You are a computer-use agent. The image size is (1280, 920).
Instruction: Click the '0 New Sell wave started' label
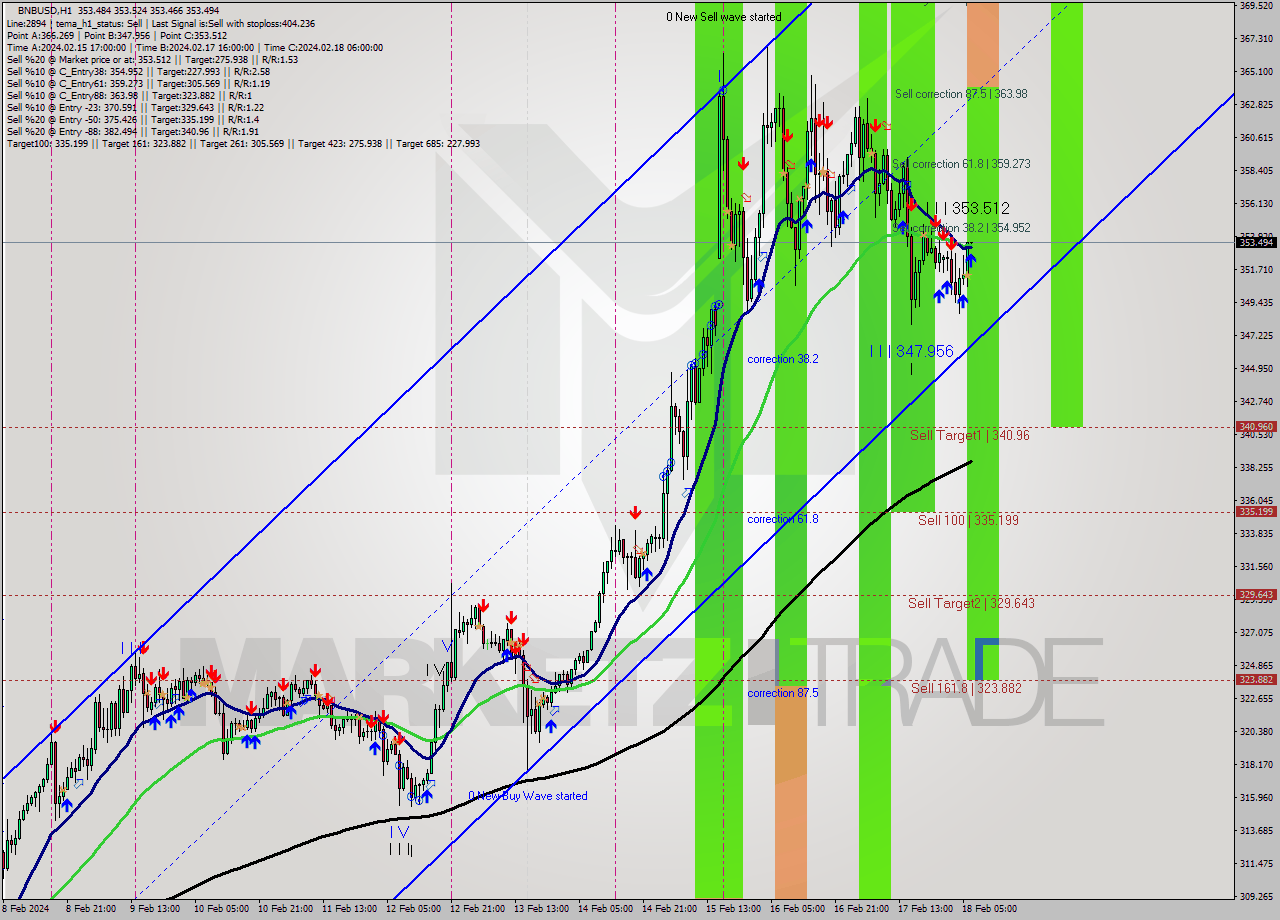724,17
